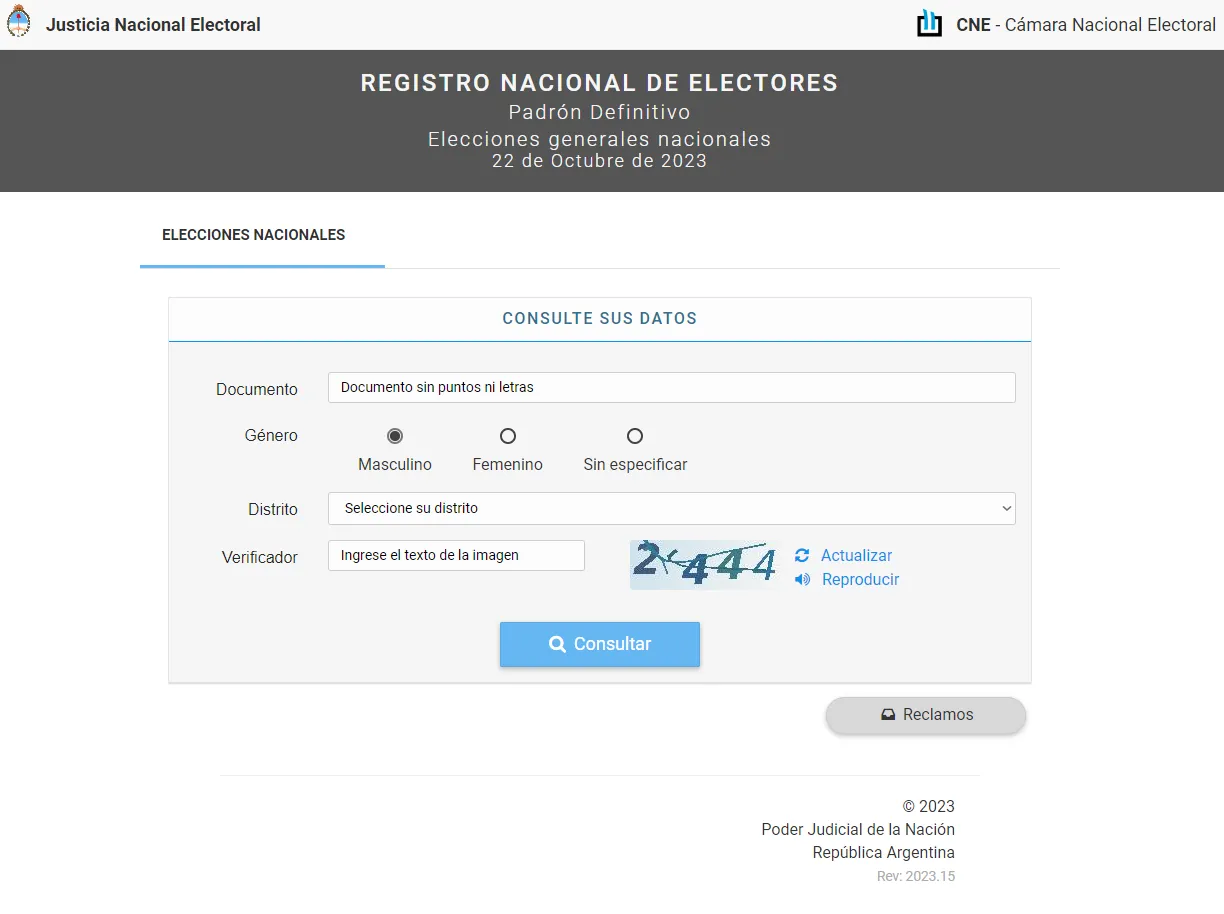
Task: Click the Justicia Nacional Electoral header title
Action: coord(153,25)
